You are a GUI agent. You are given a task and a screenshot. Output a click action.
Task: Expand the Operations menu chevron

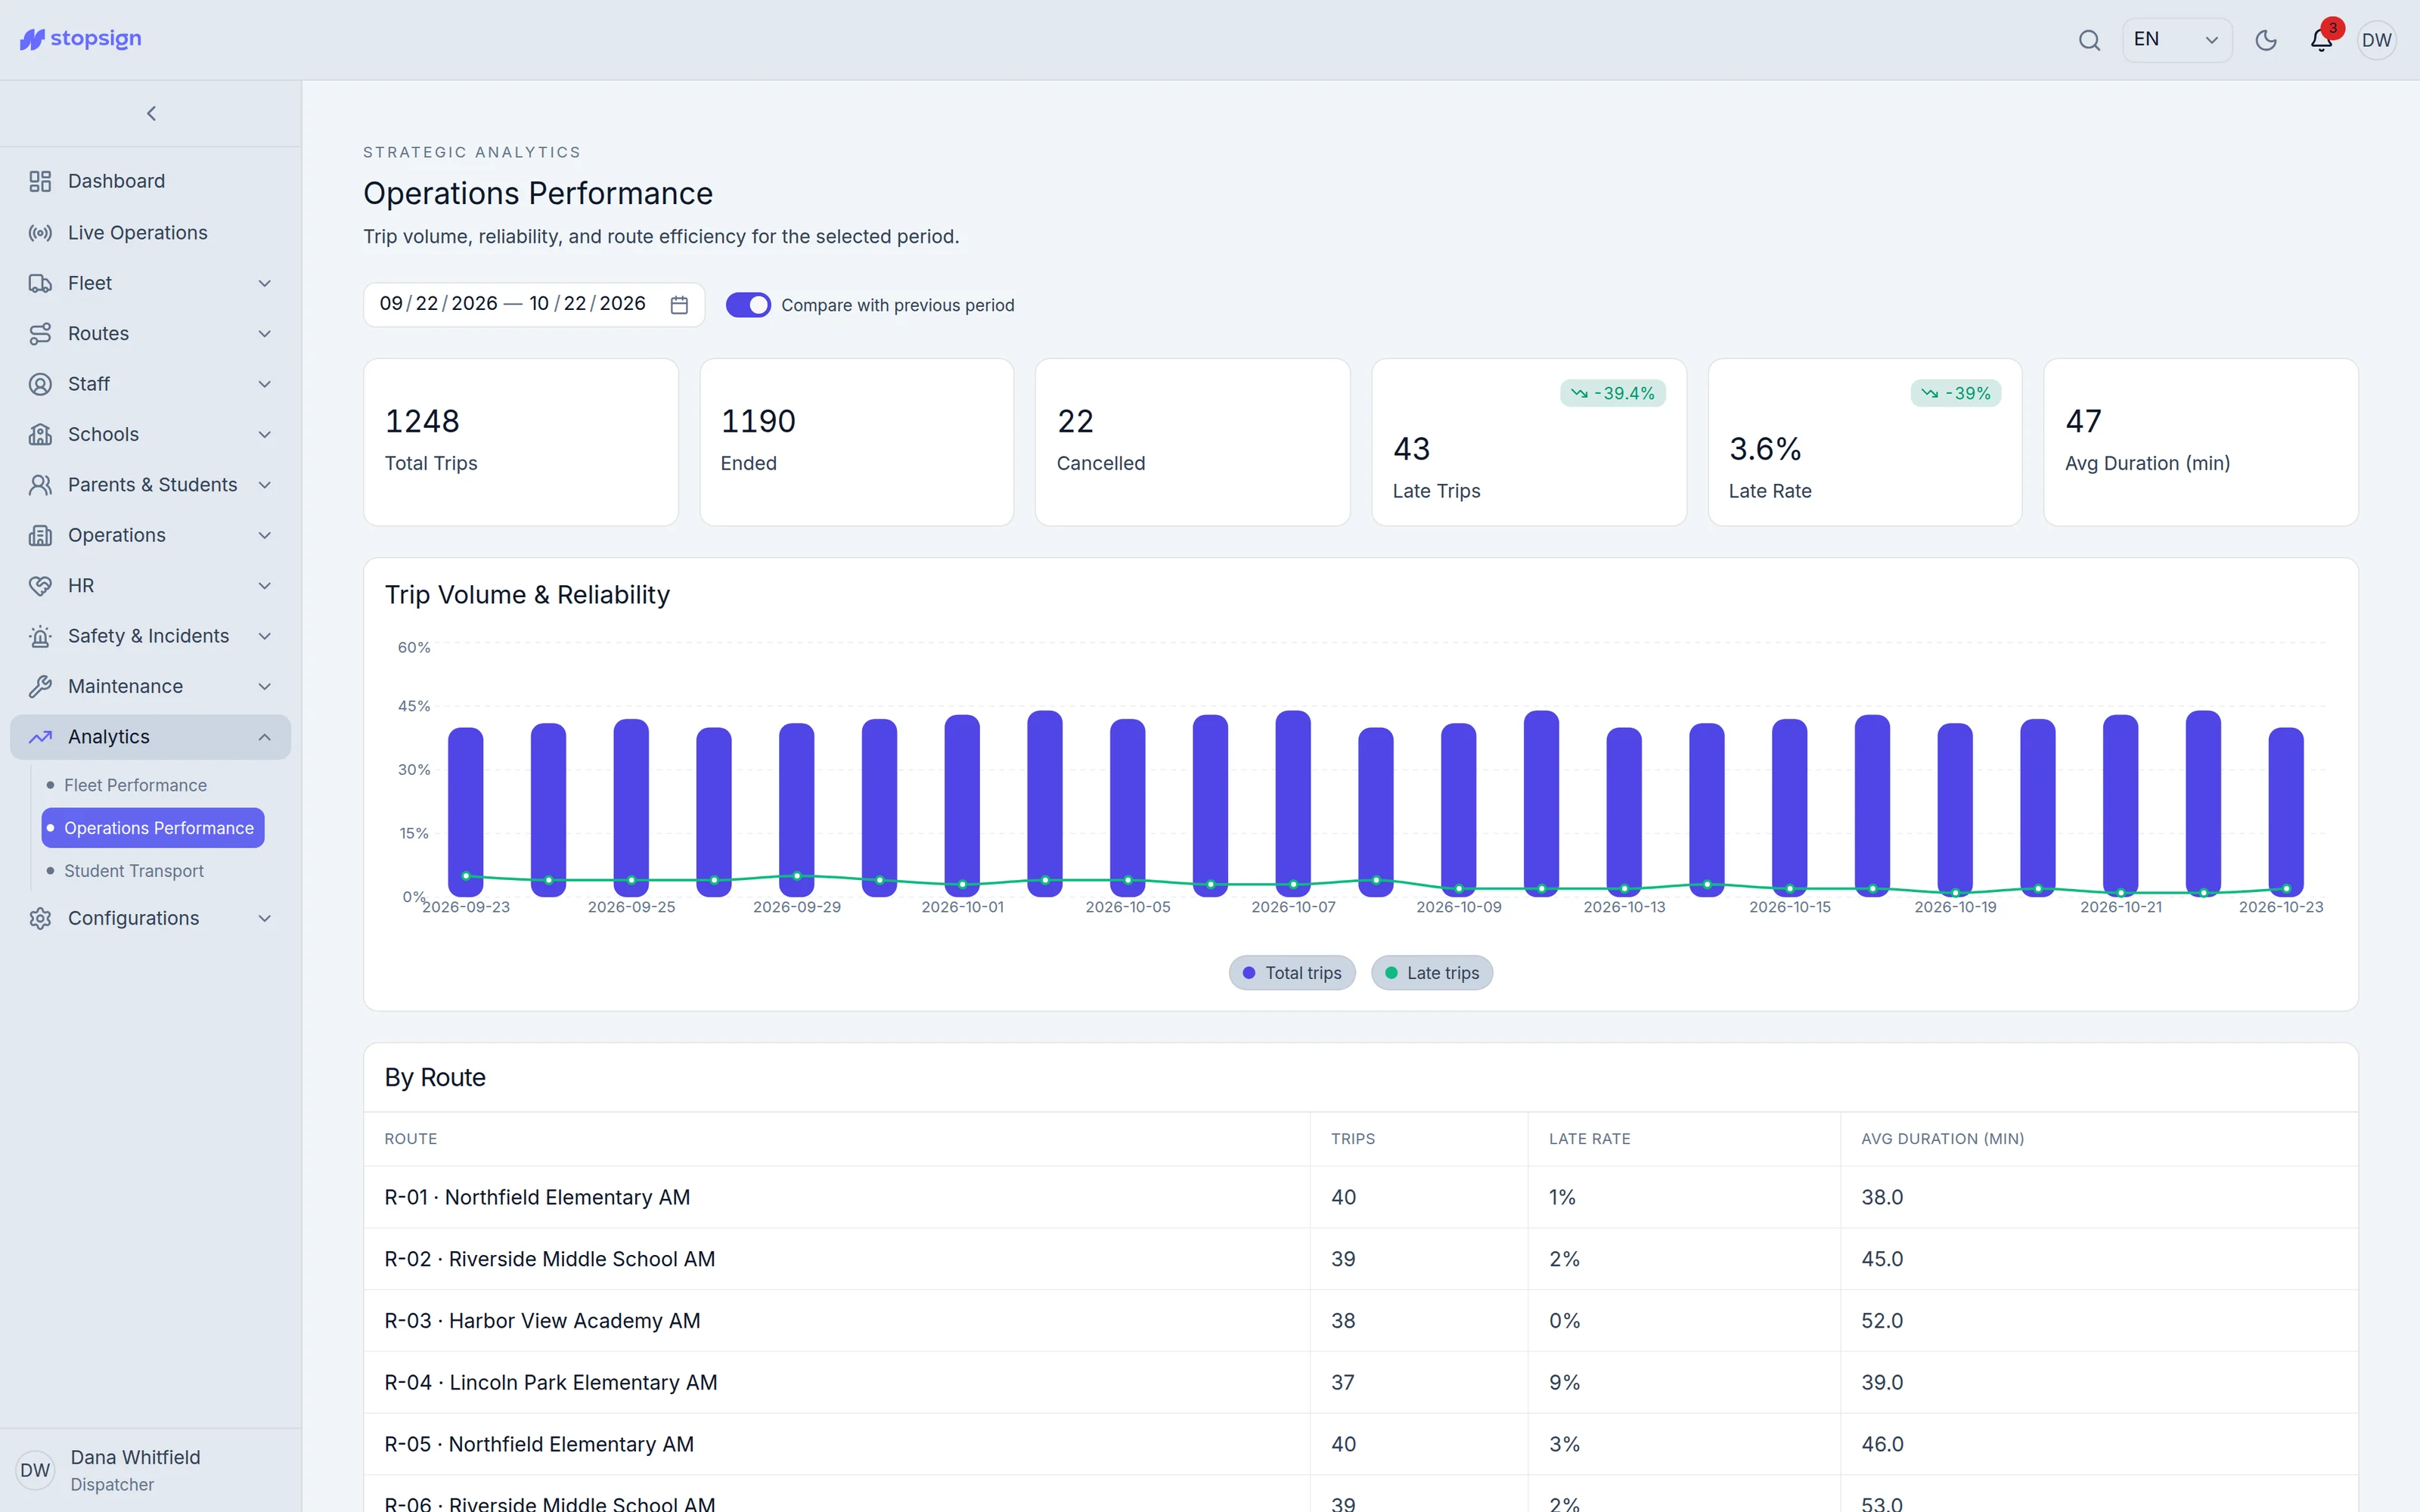click(265, 535)
